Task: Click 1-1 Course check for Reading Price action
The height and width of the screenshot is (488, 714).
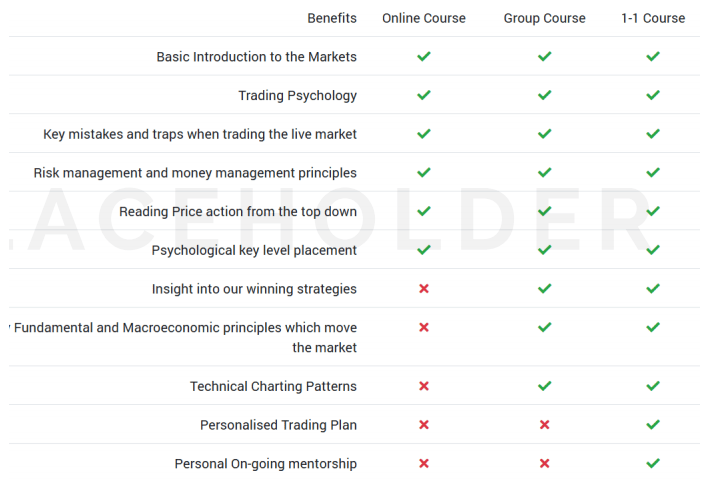Action: click(x=653, y=212)
